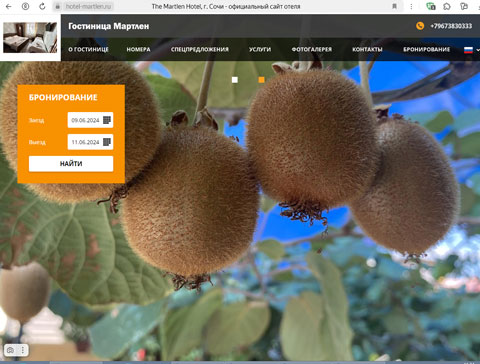480x364 pixels.
Task: Select the orange slider dot
Action: pyautogui.click(x=262, y=80)
